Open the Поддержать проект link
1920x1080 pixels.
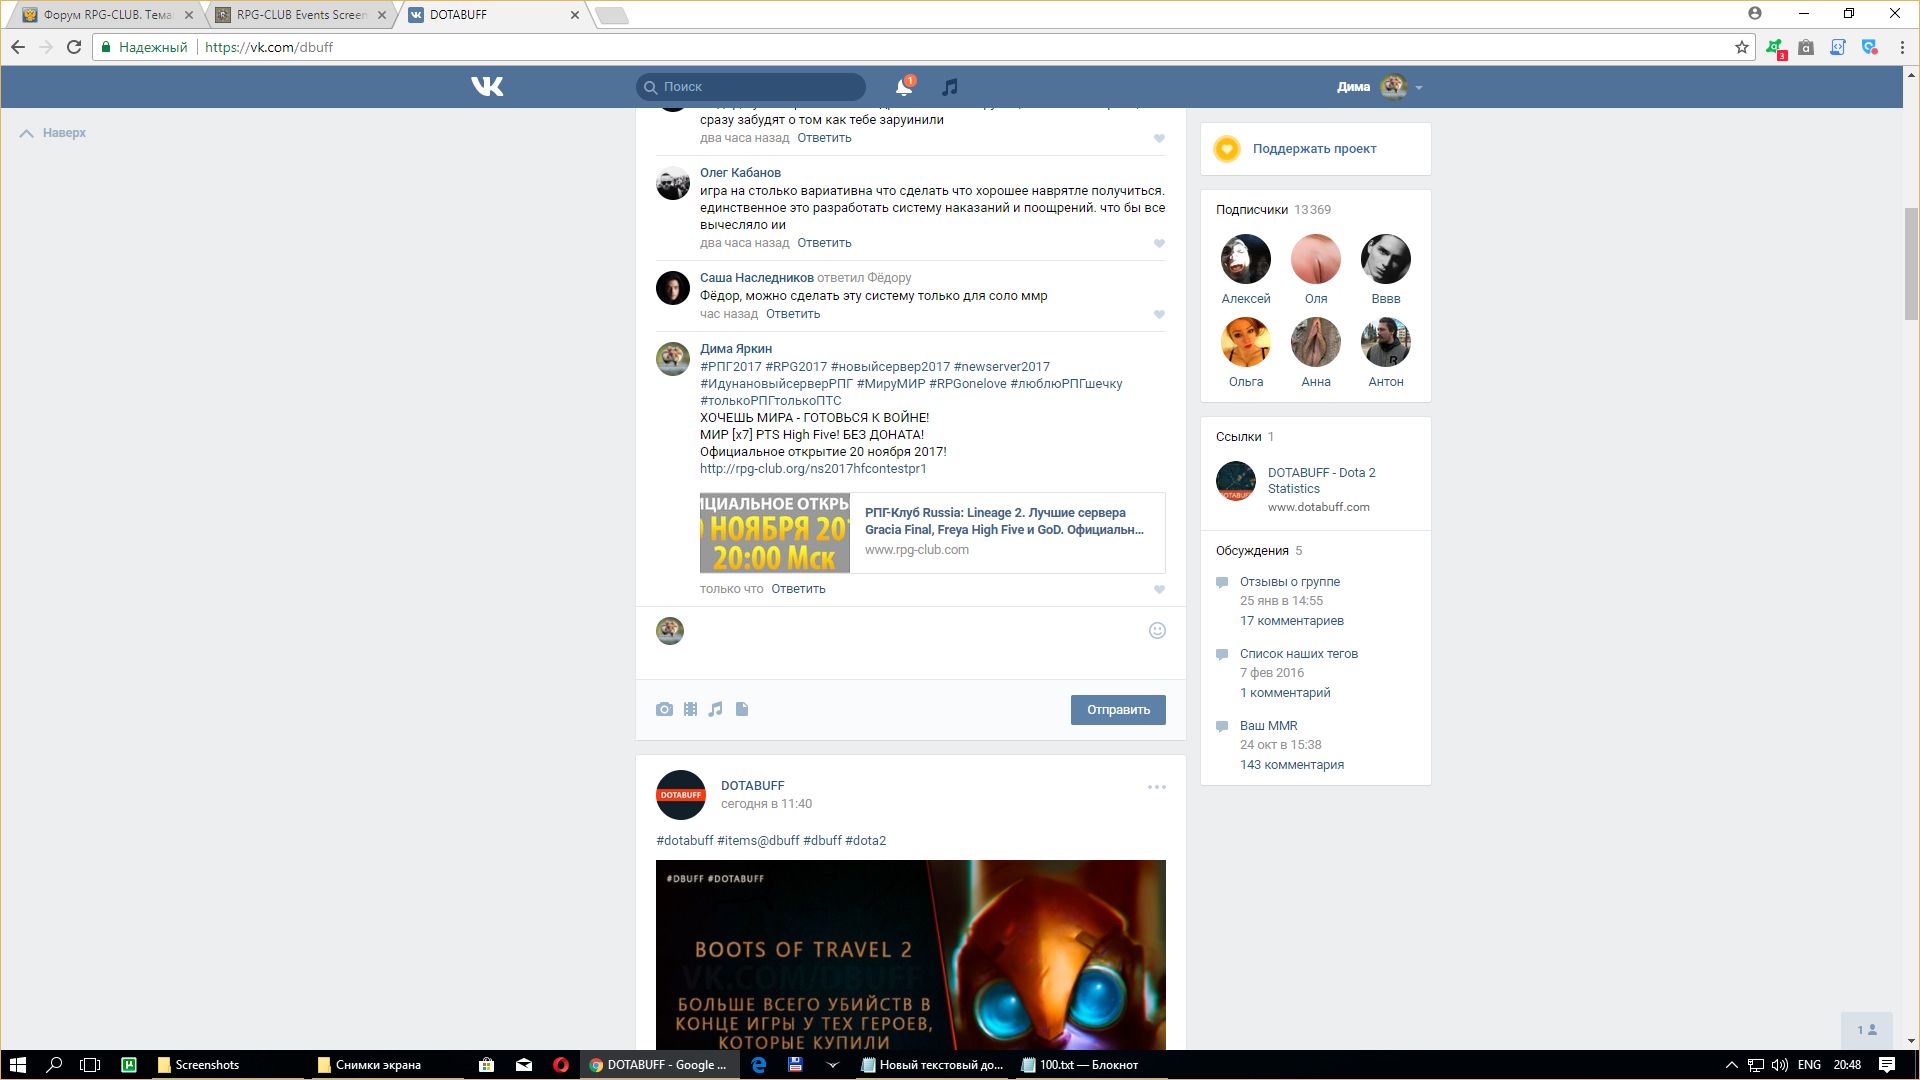click(1314, 149)
